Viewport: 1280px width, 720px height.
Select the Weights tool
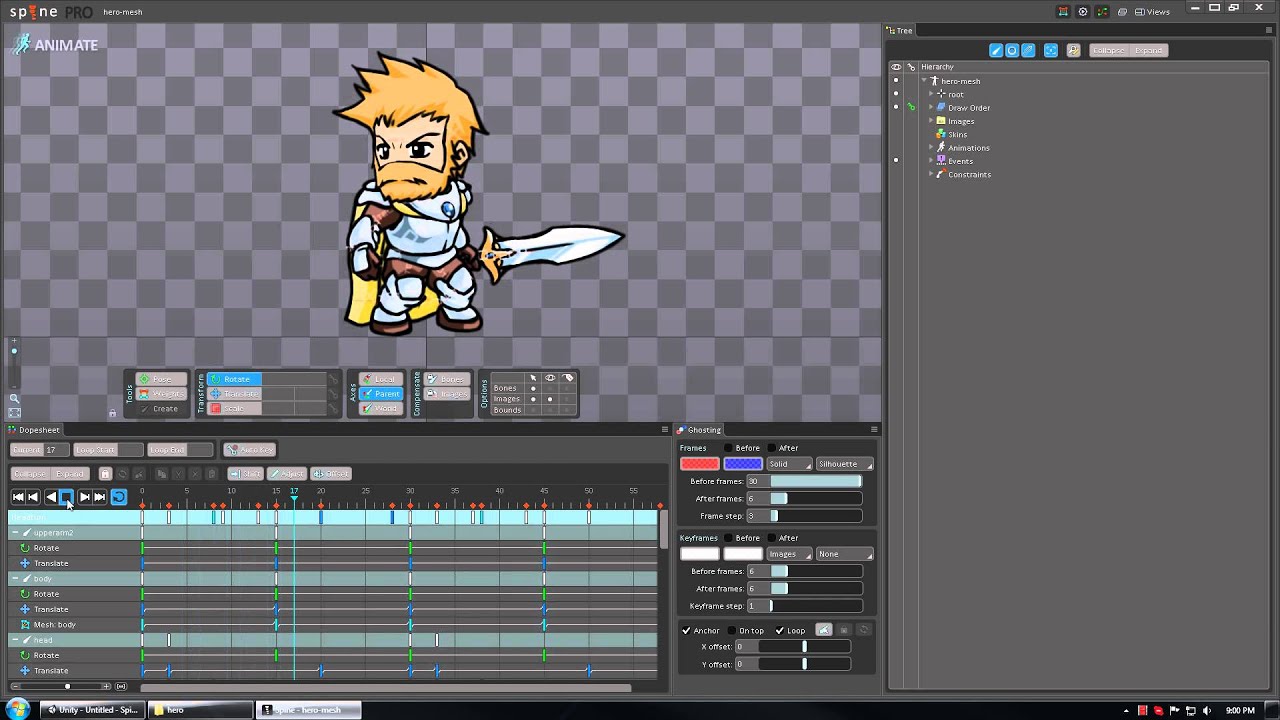tap(161, 394)
